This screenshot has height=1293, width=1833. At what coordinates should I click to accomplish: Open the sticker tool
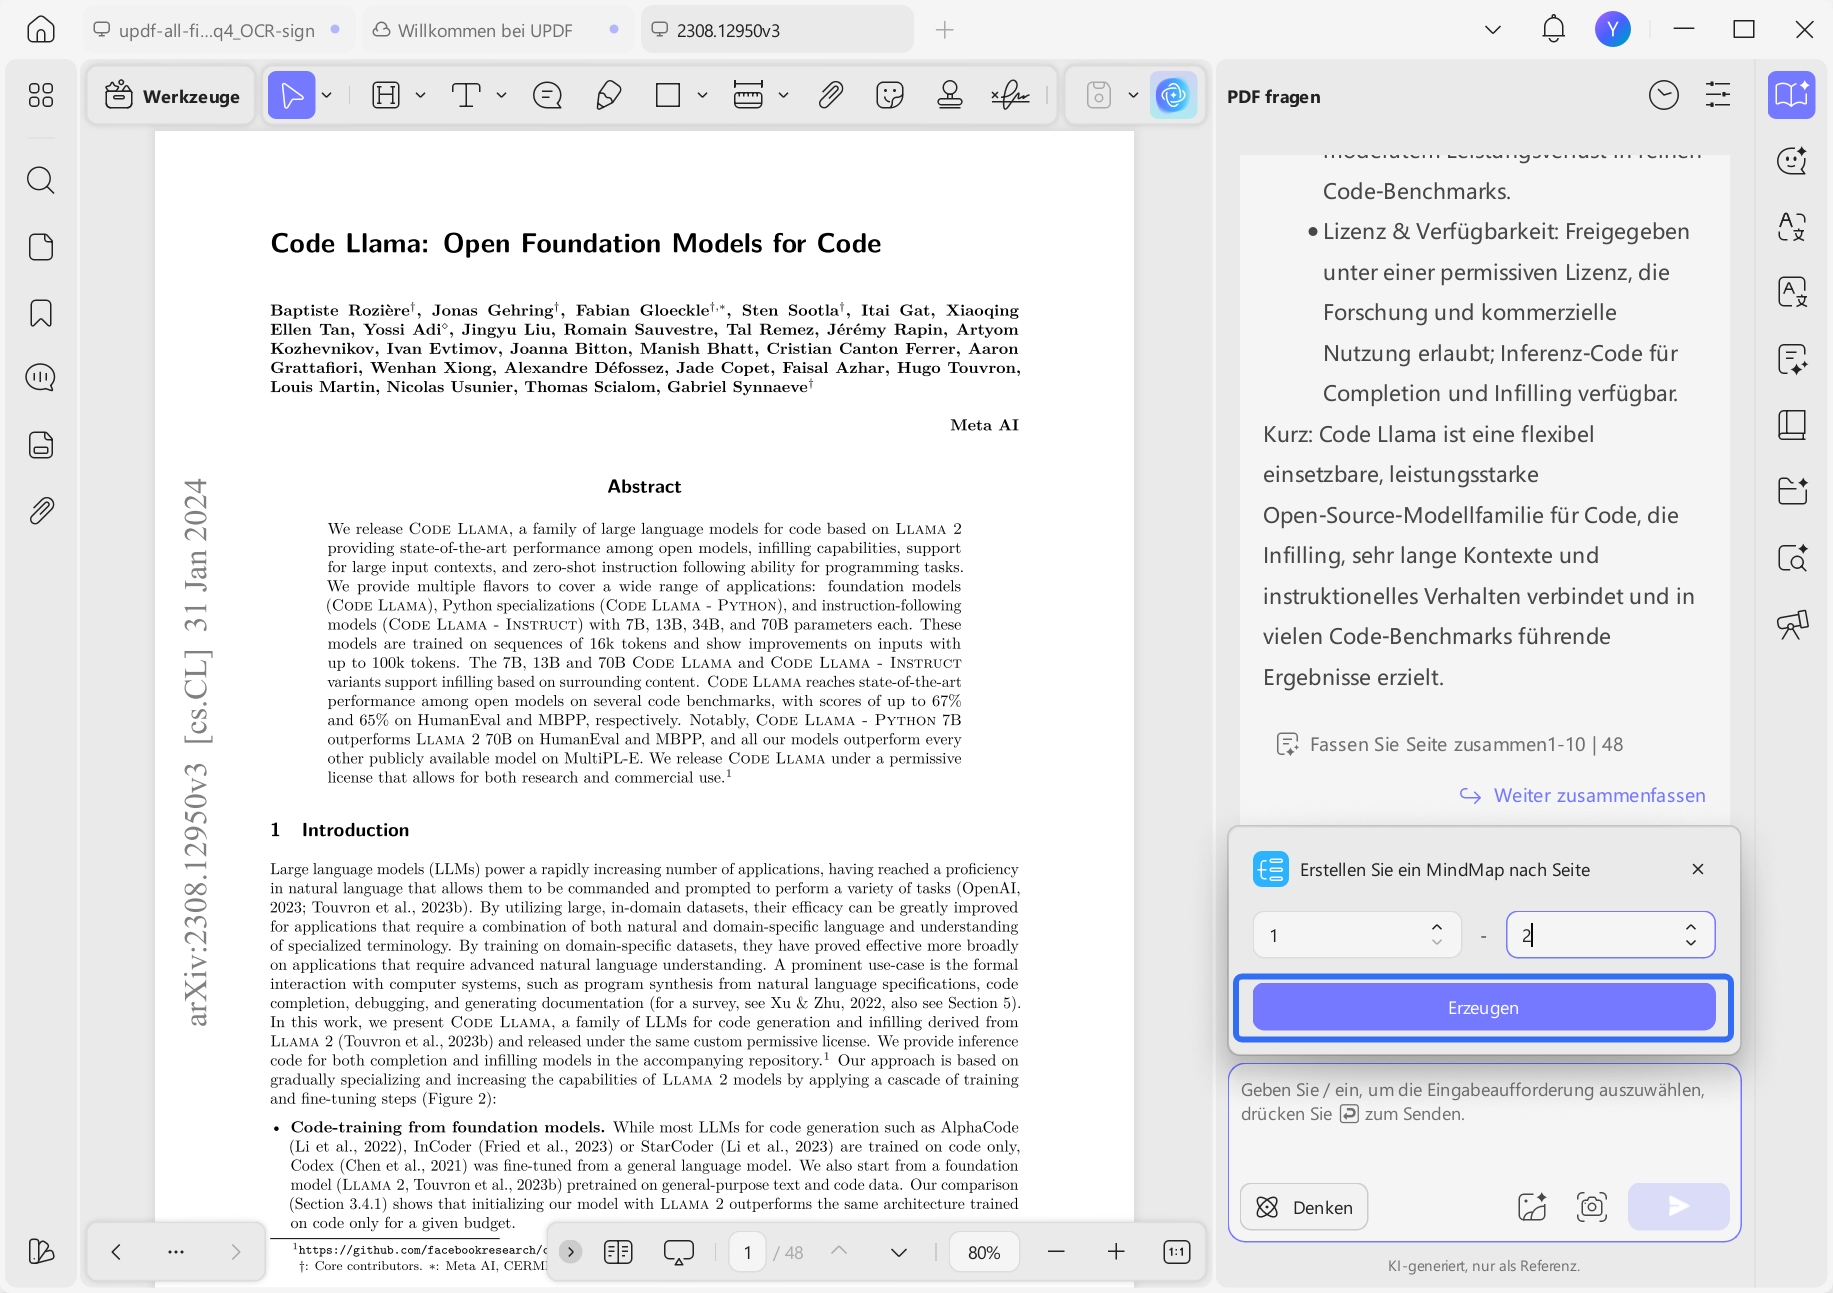pyautogui.click(x=890, y=96)
